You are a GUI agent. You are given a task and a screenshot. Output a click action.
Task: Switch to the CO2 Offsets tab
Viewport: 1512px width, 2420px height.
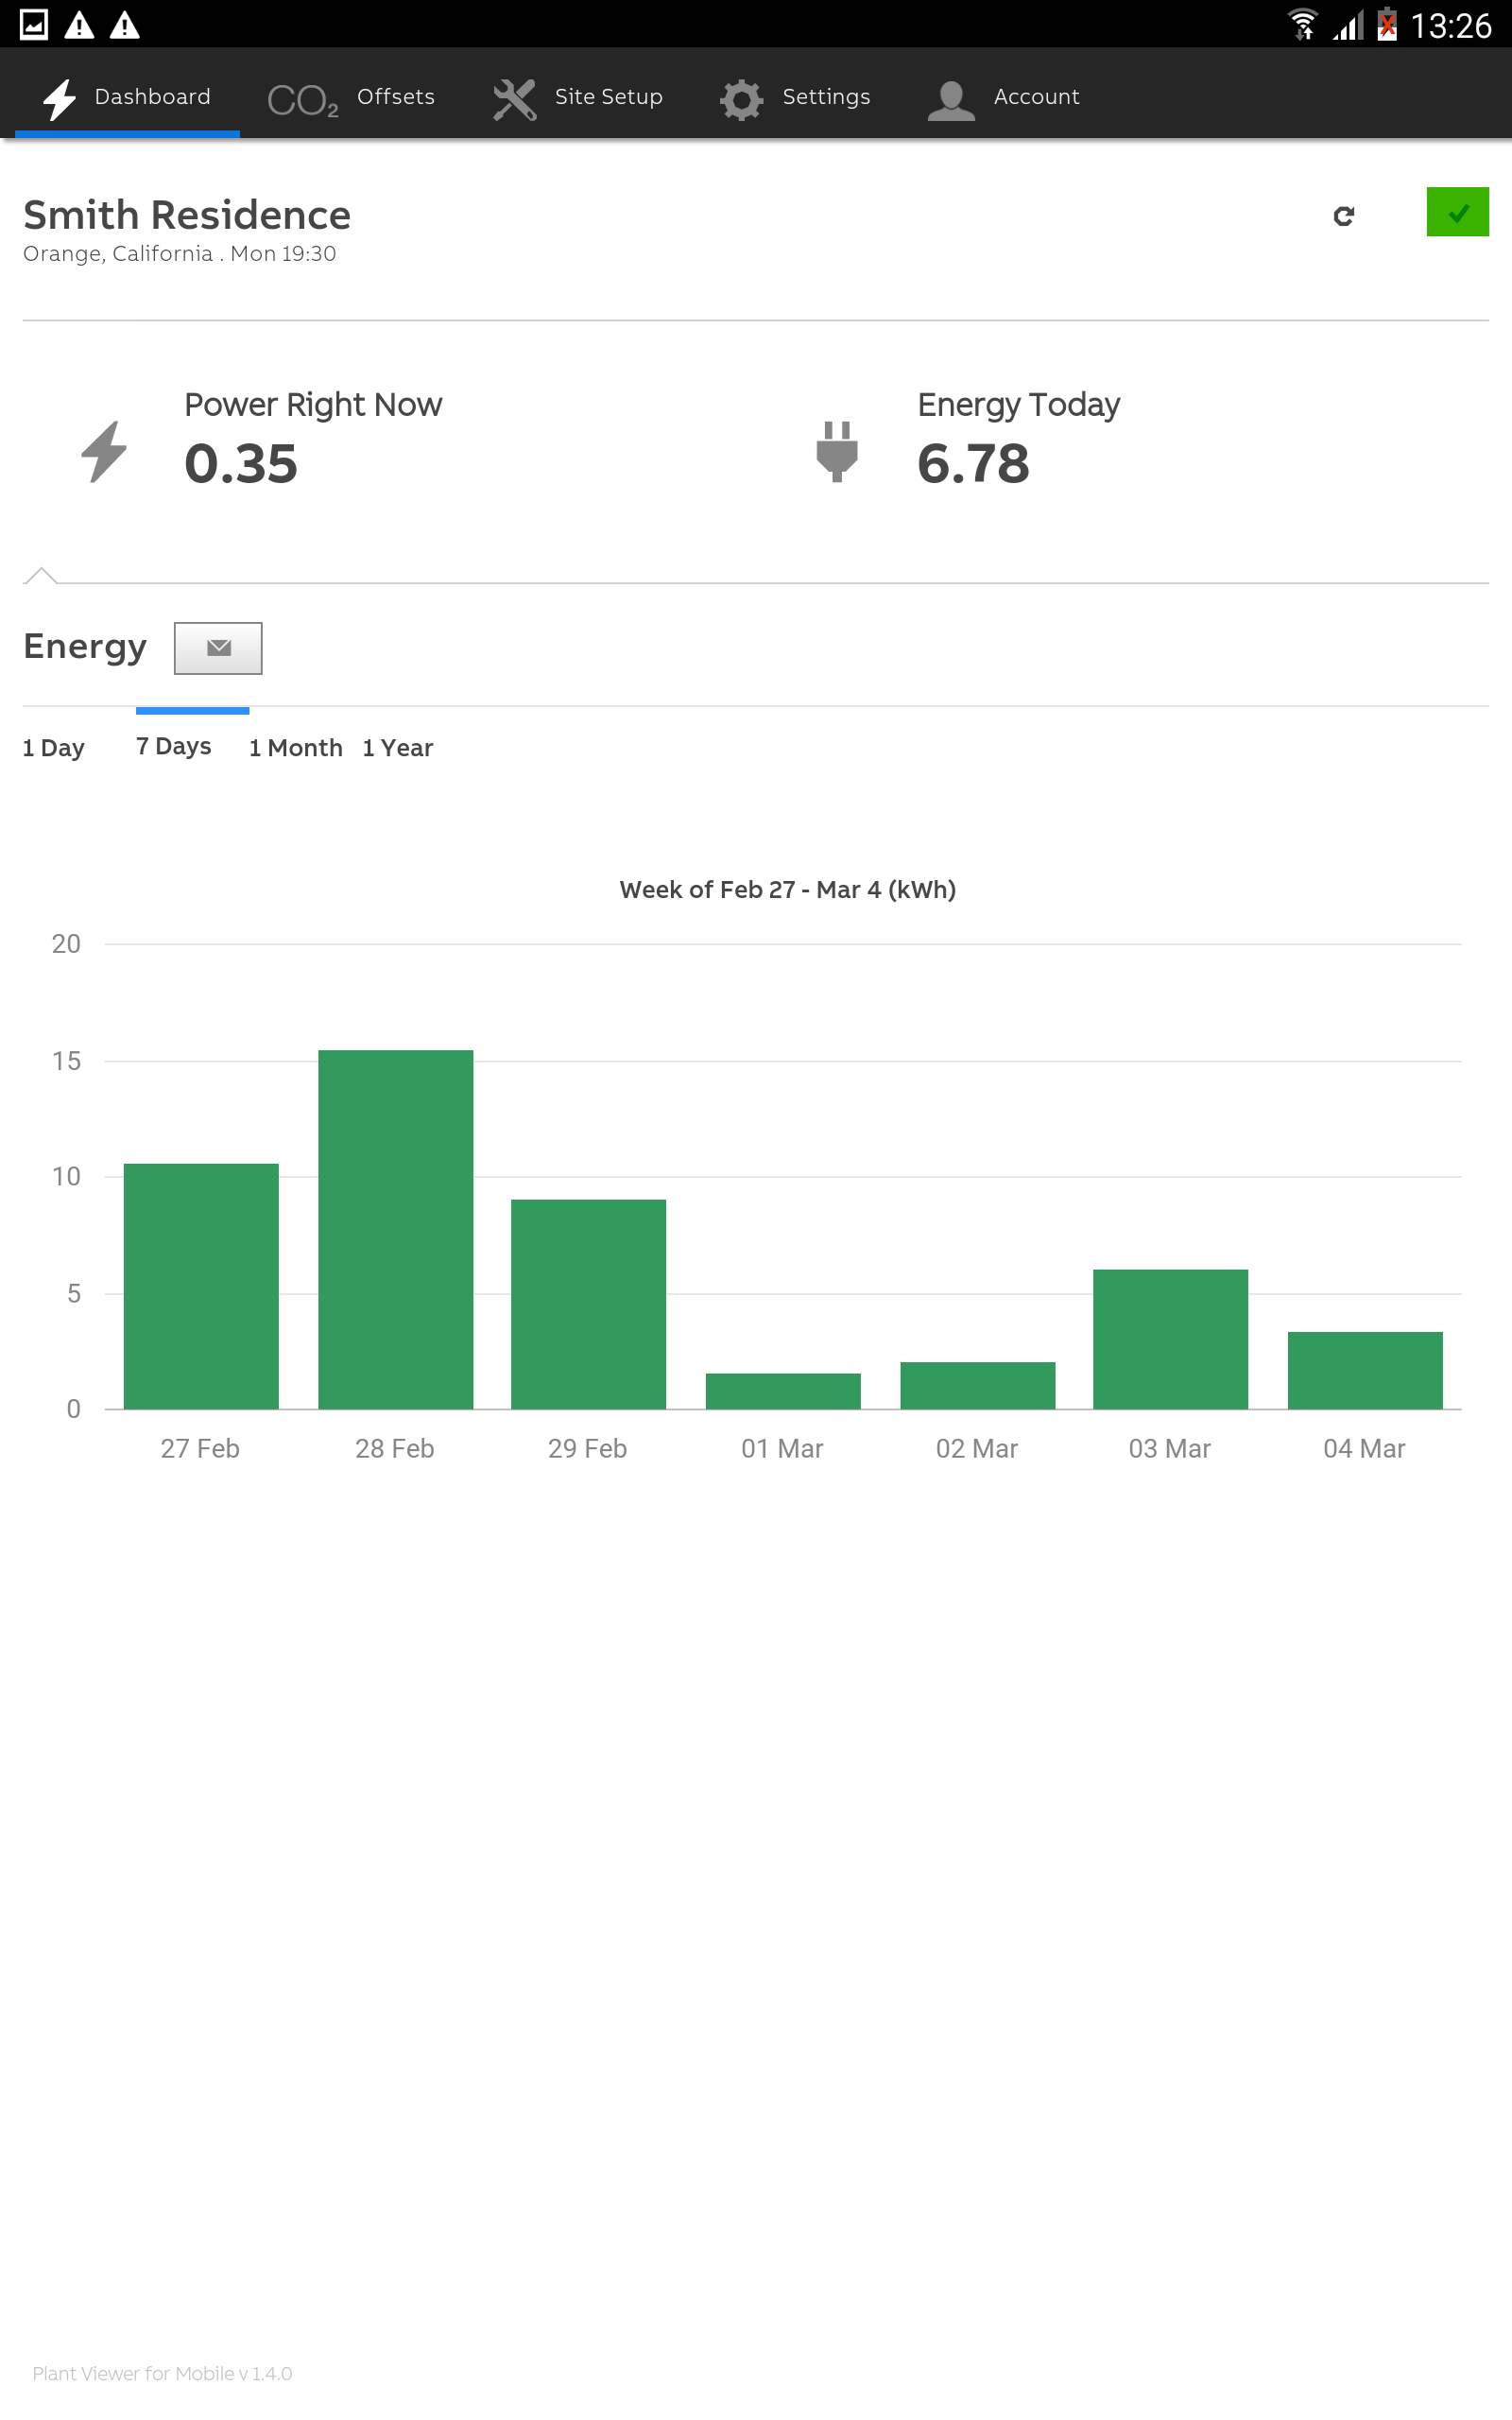(351, 97)
